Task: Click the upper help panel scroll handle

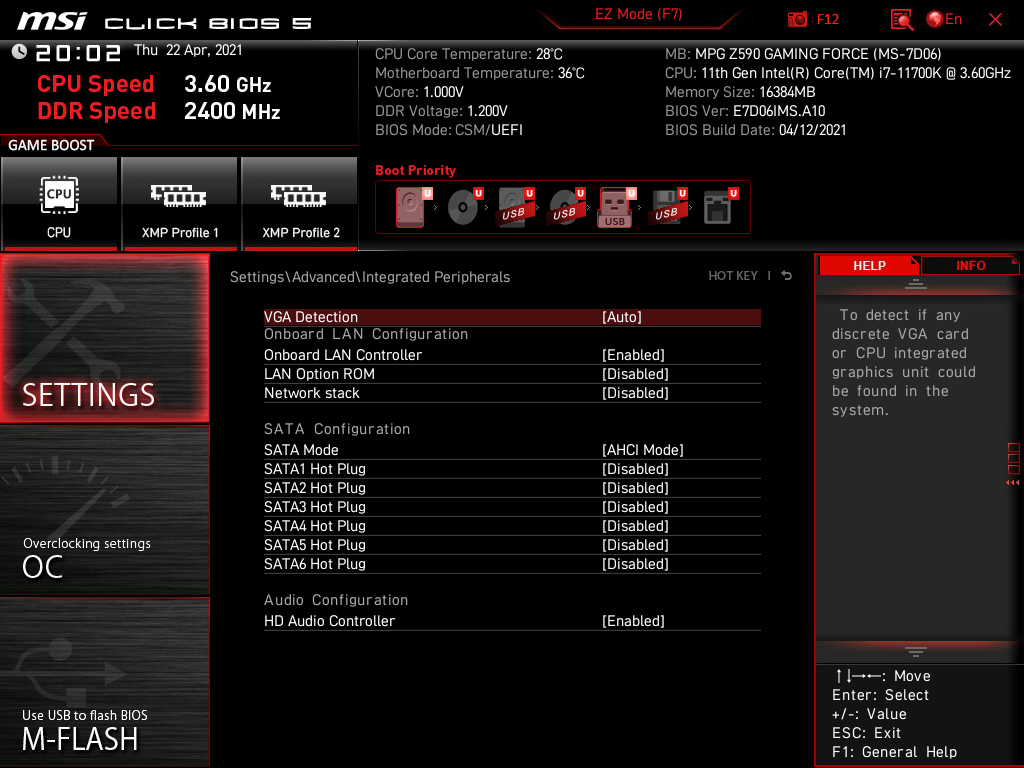Action: click(x=915, y=283)
